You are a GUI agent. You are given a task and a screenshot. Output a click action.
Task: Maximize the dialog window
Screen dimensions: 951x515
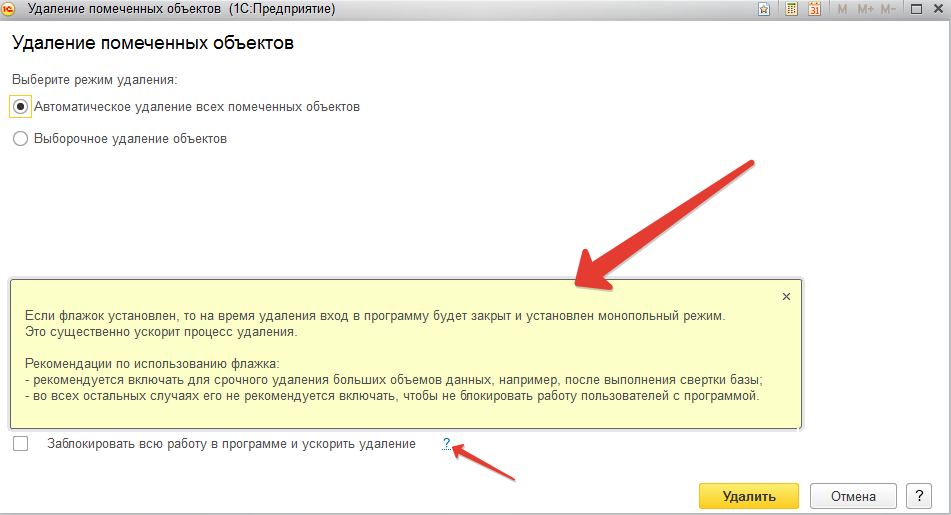click(916, 9)
